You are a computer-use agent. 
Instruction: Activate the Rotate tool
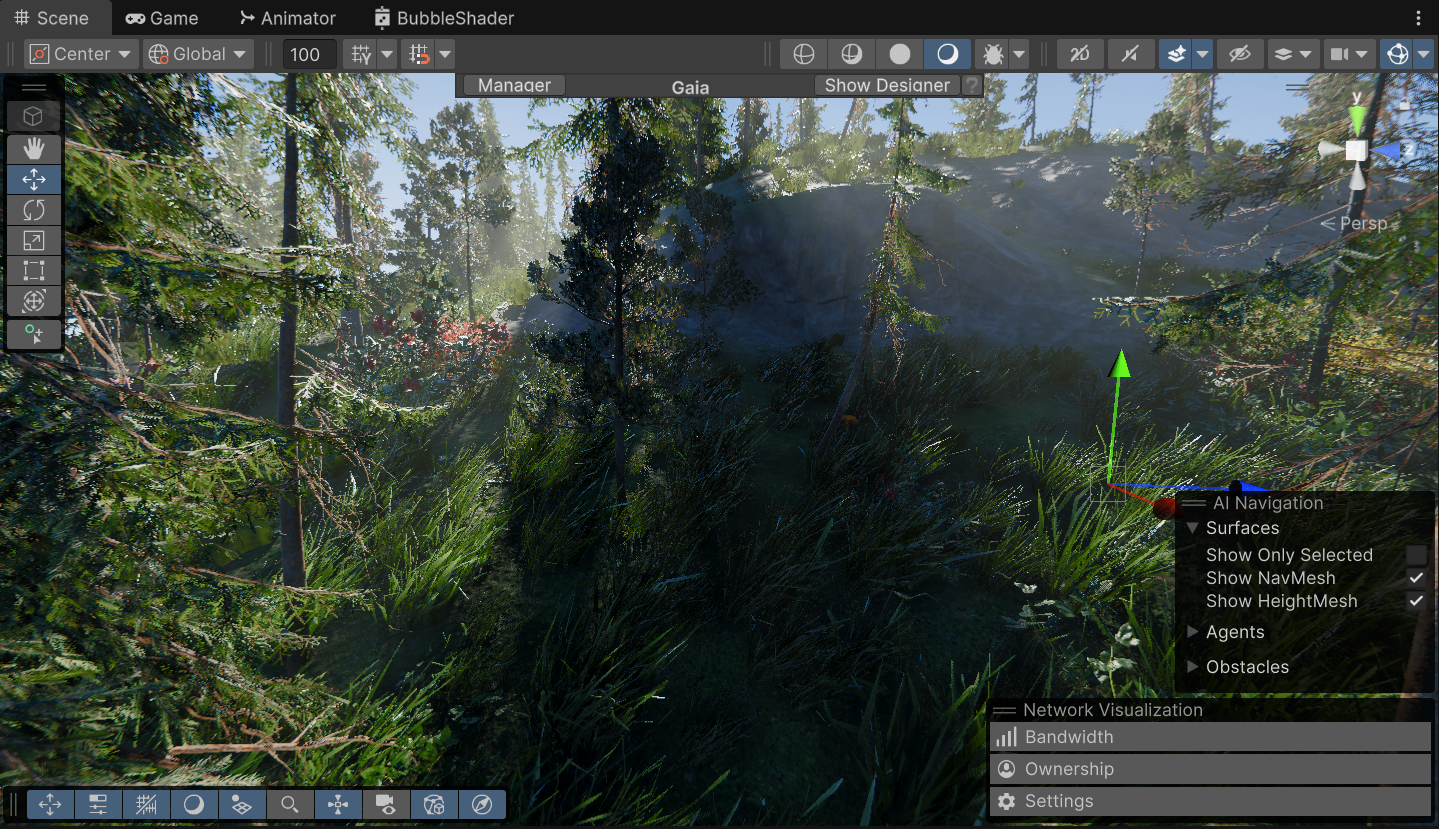(x=33, y=209)
